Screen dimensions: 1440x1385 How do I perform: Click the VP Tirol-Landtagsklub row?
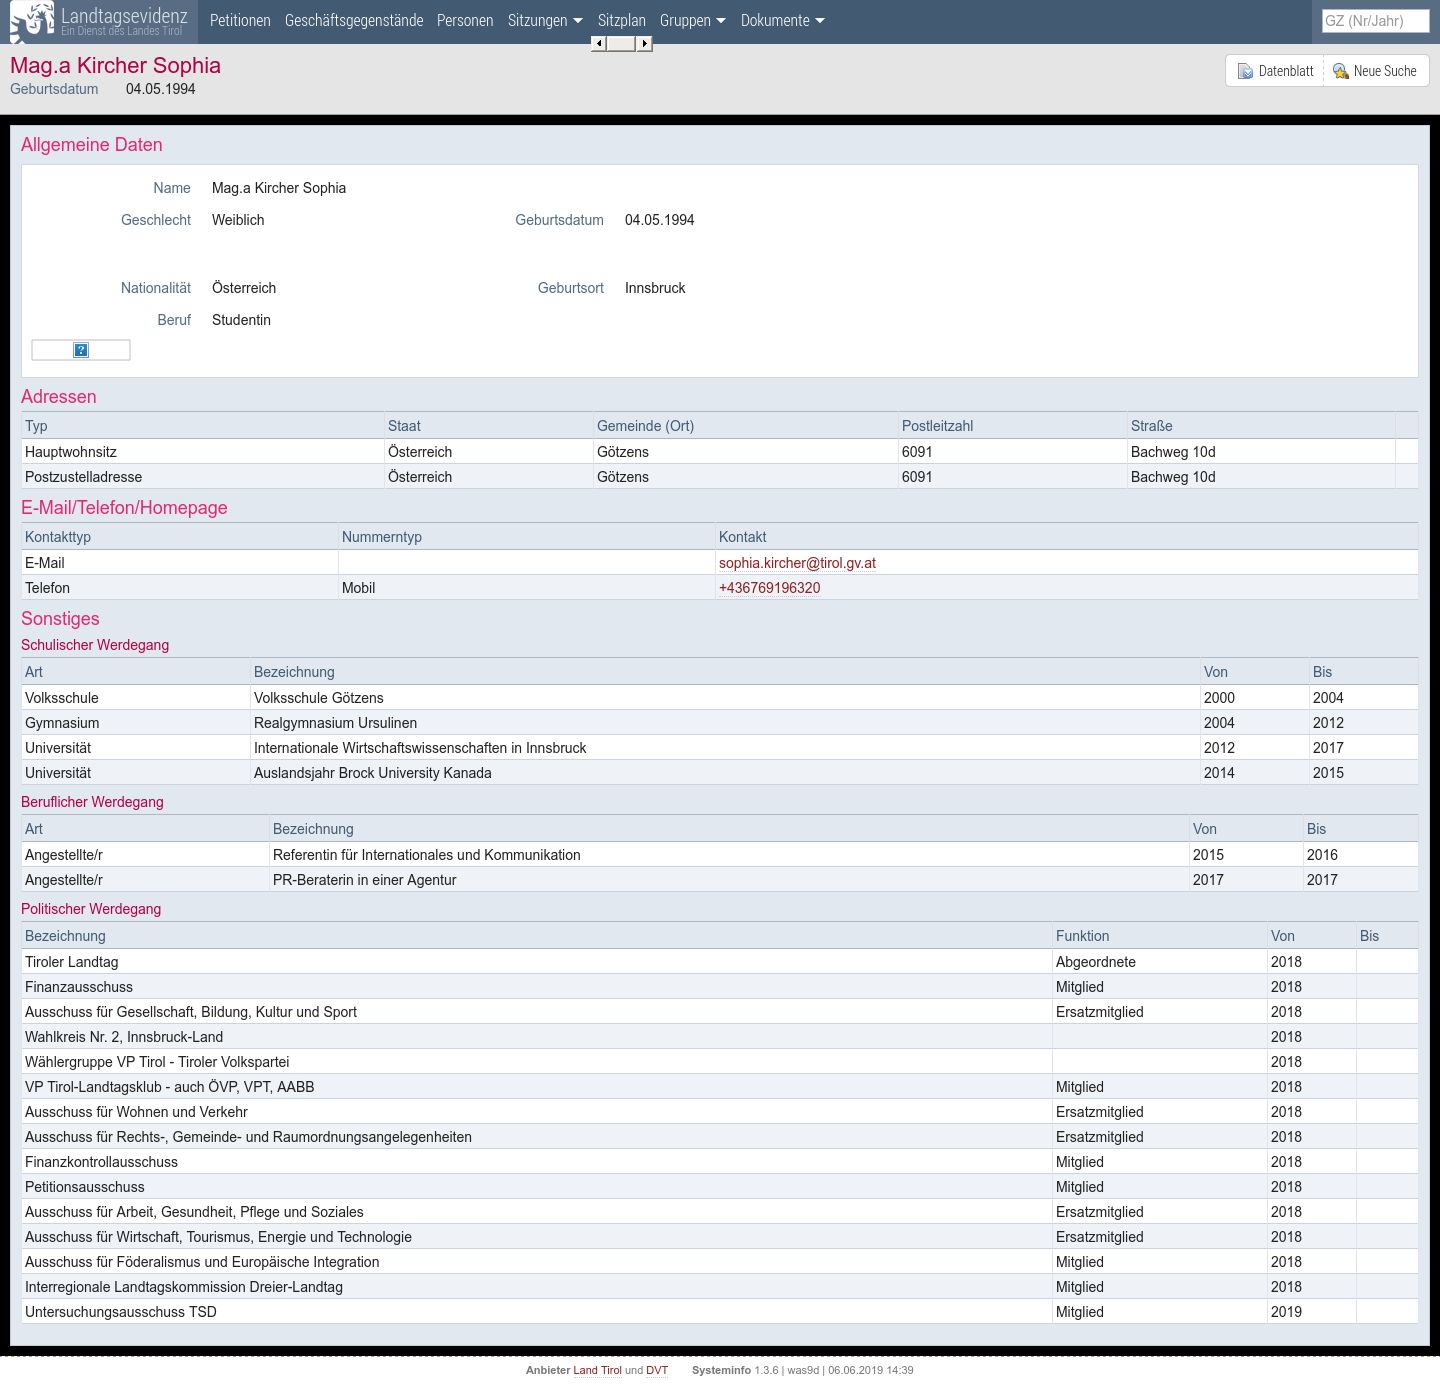pos(719,1087)
